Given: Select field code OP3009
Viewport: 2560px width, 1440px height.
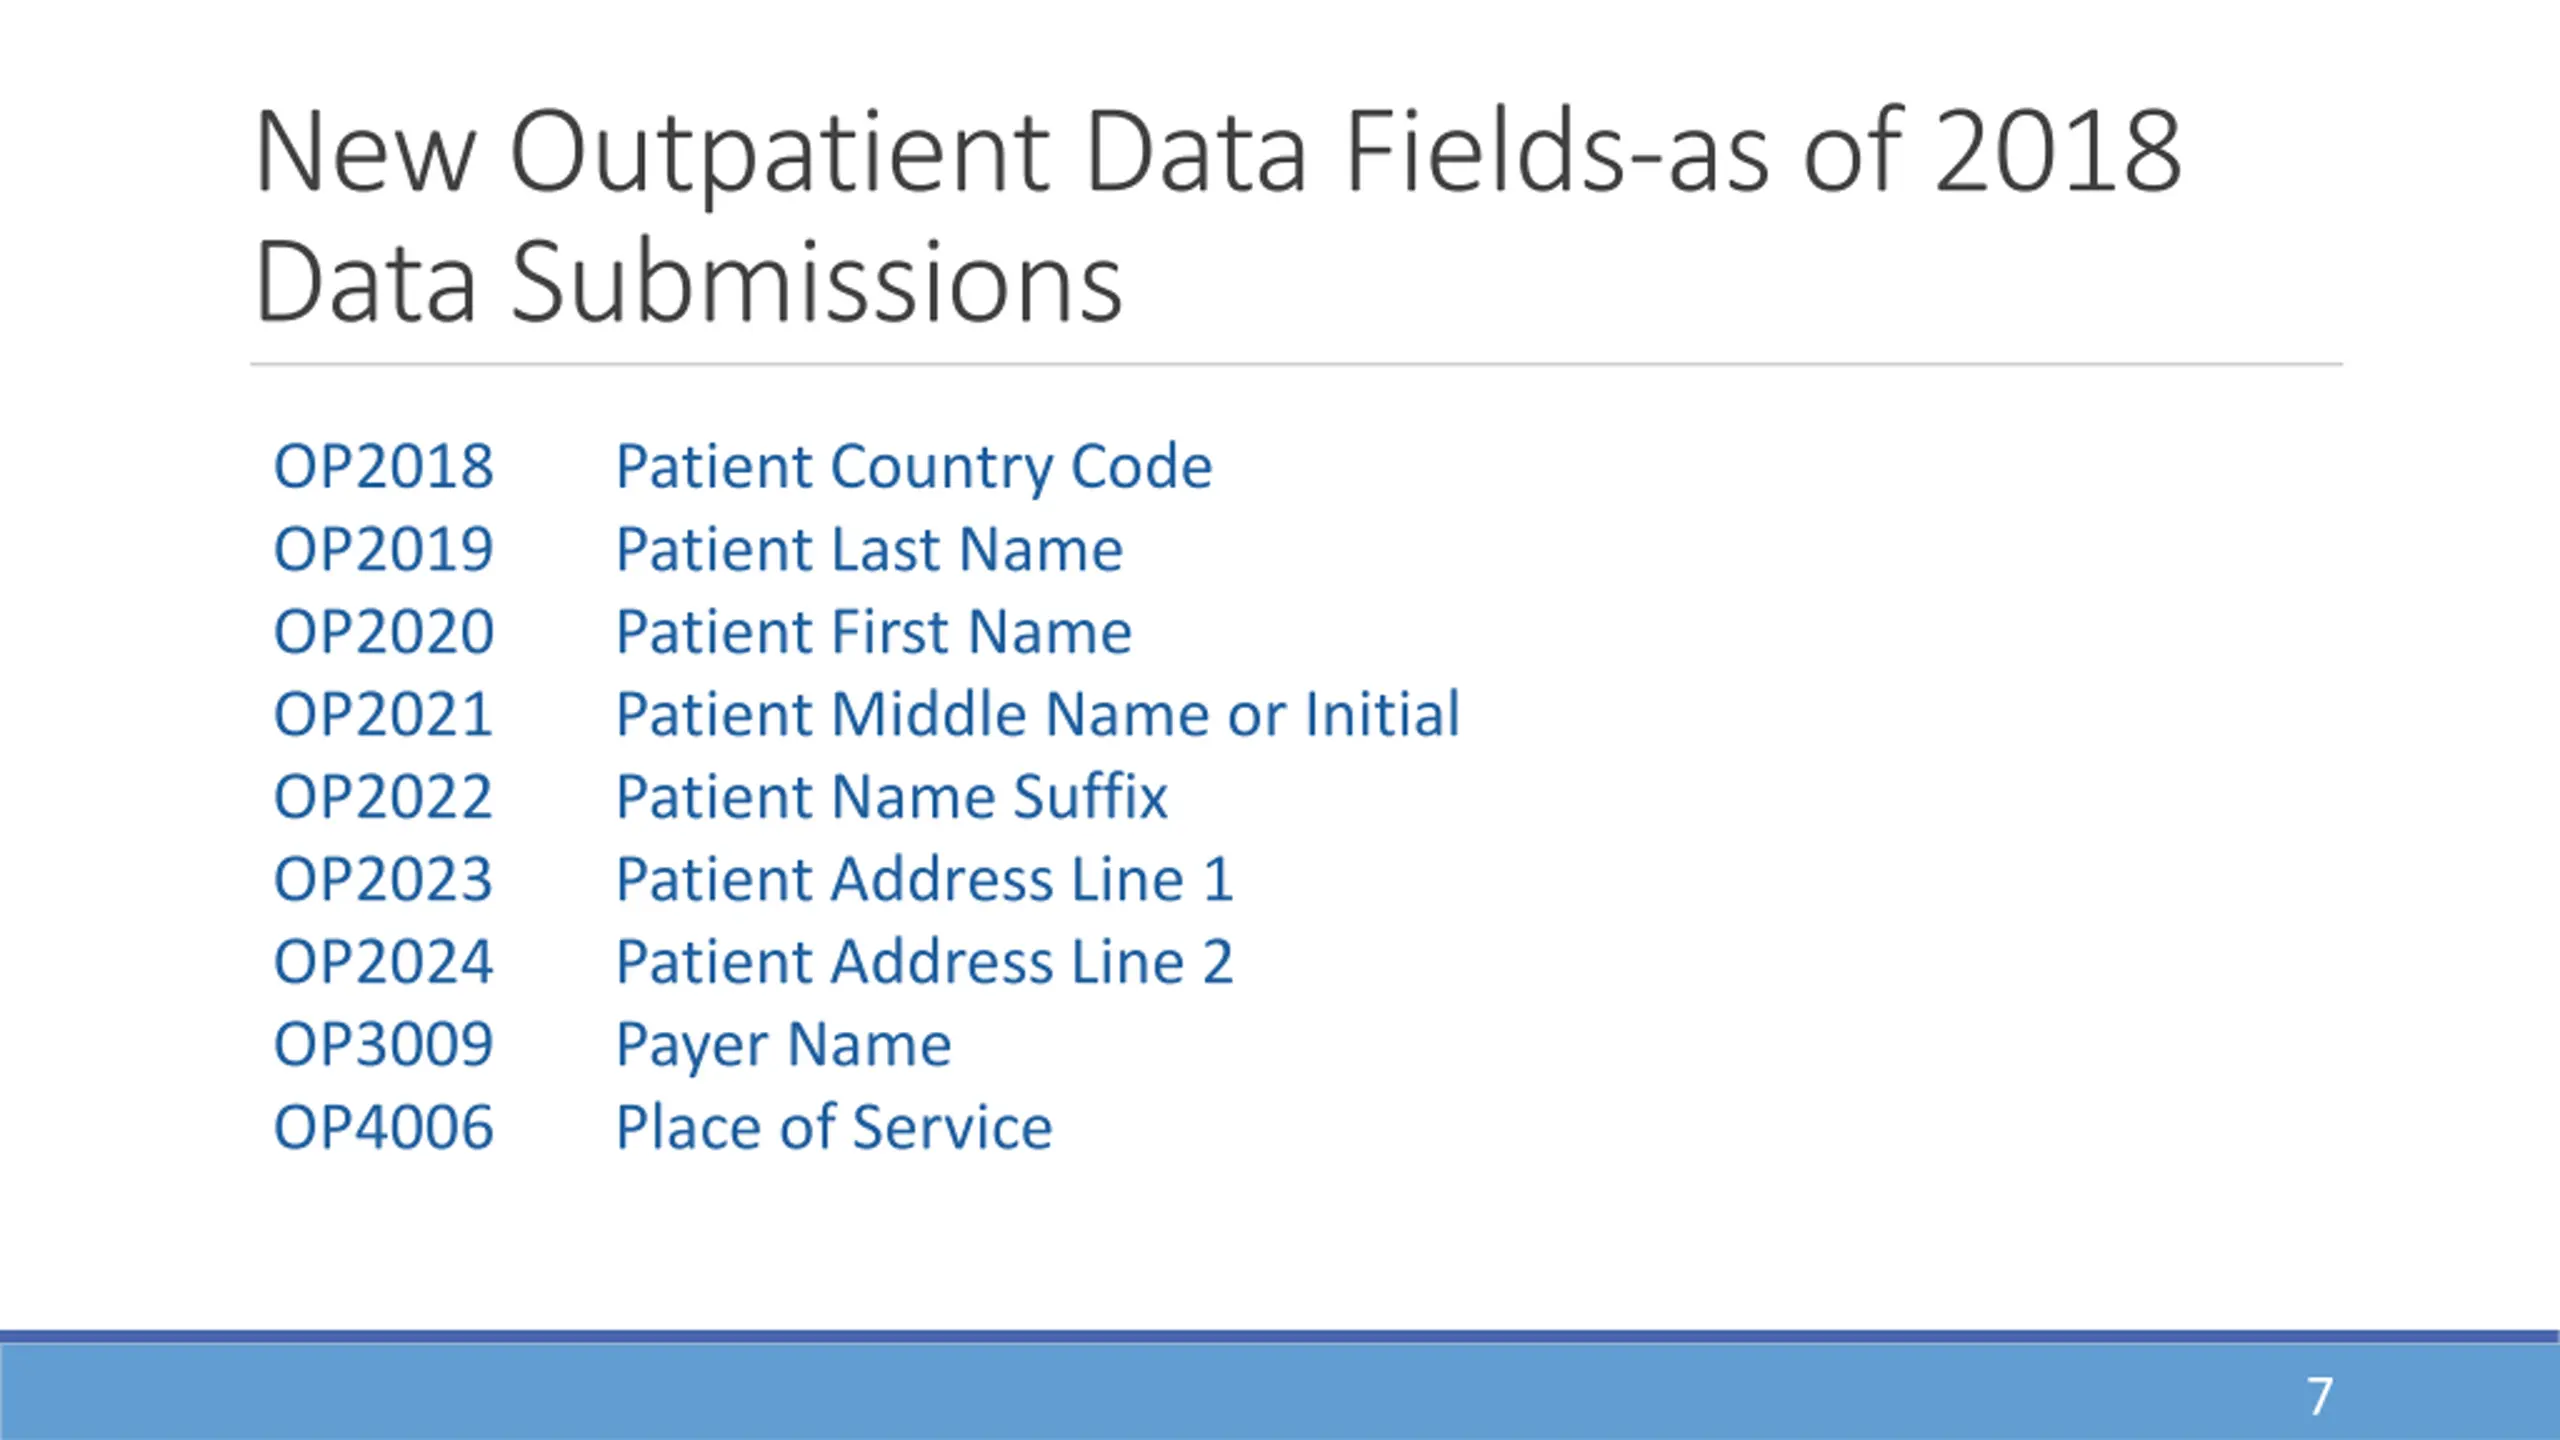Looking at the screenshot, I should 384,1045.
